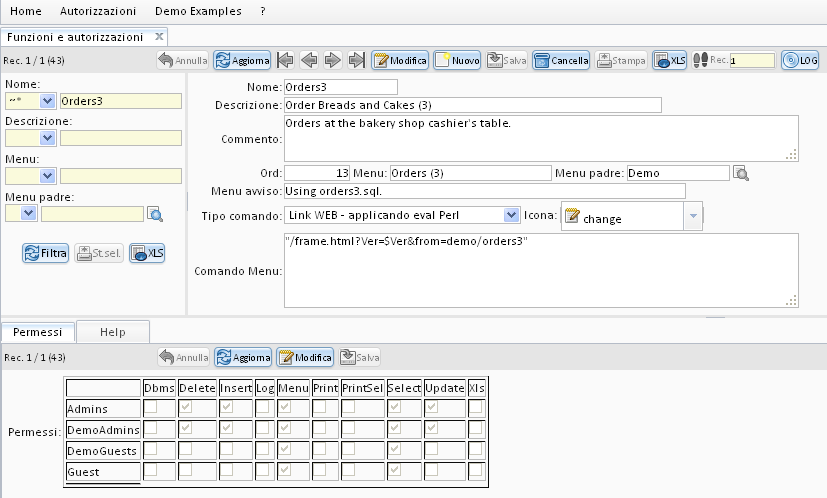Click Modifica in the top toolbar

(400, 60)
